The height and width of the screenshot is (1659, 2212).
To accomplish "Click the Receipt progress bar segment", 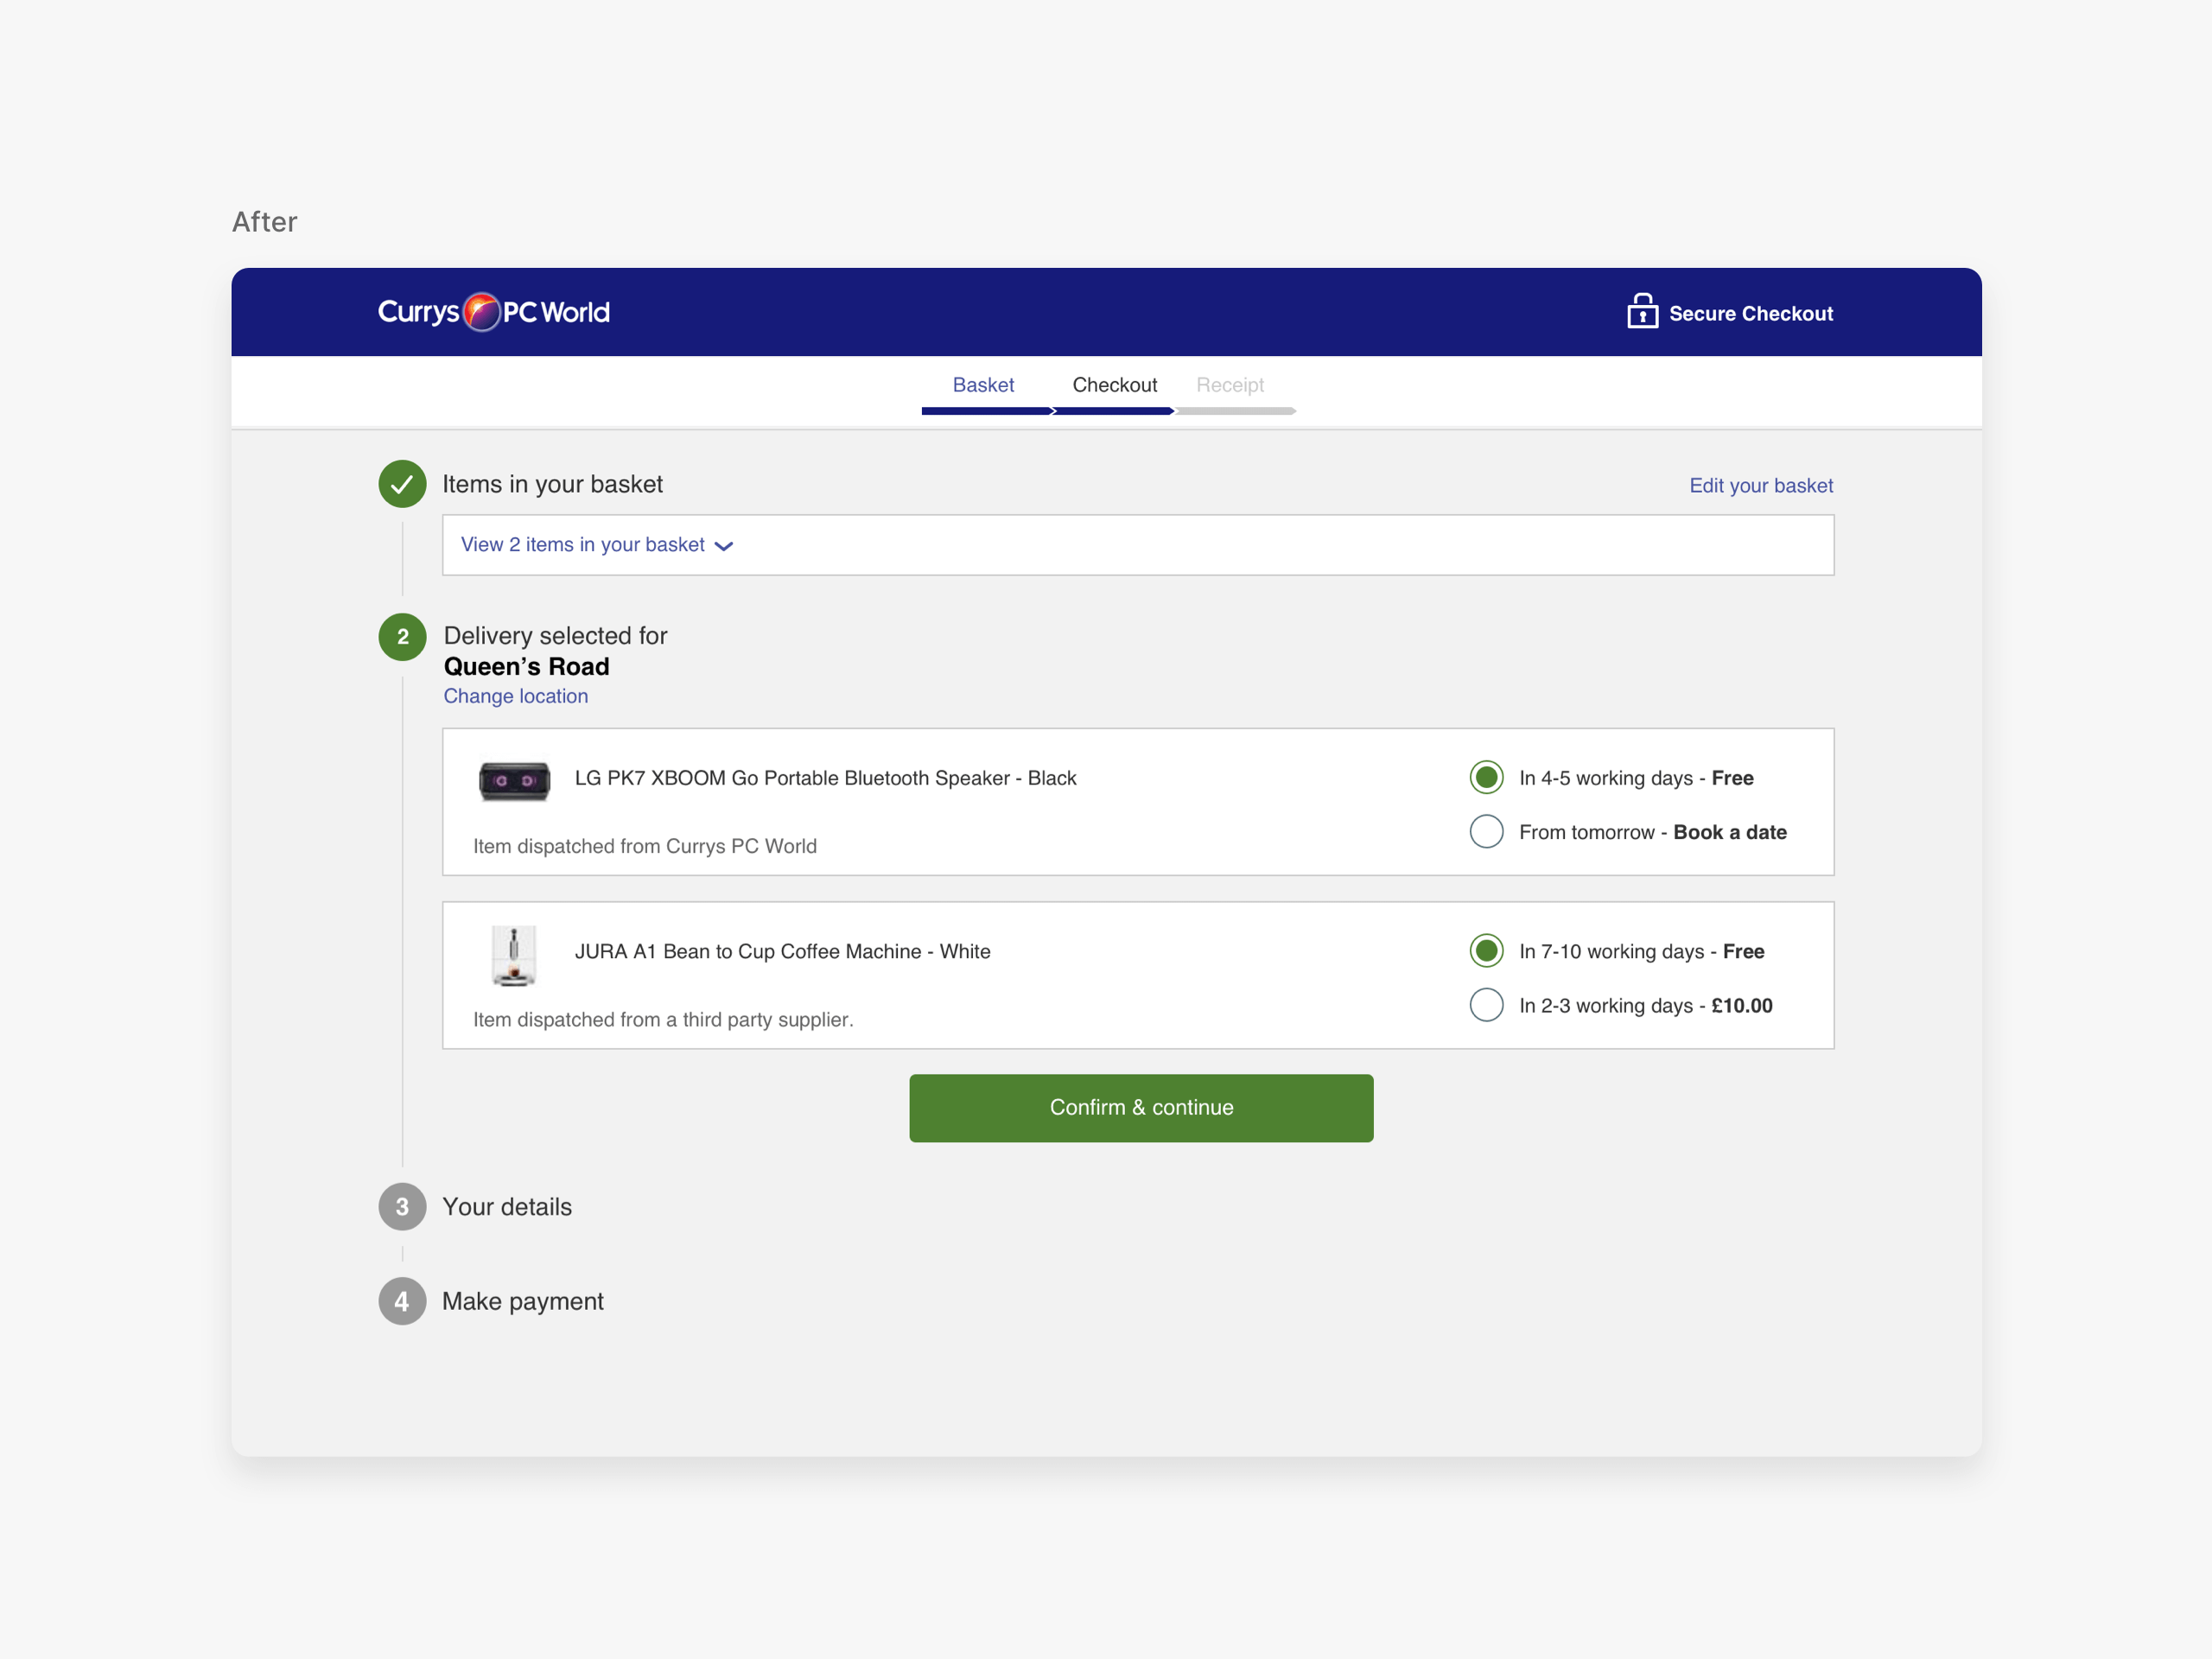I will pos(1236,411).
